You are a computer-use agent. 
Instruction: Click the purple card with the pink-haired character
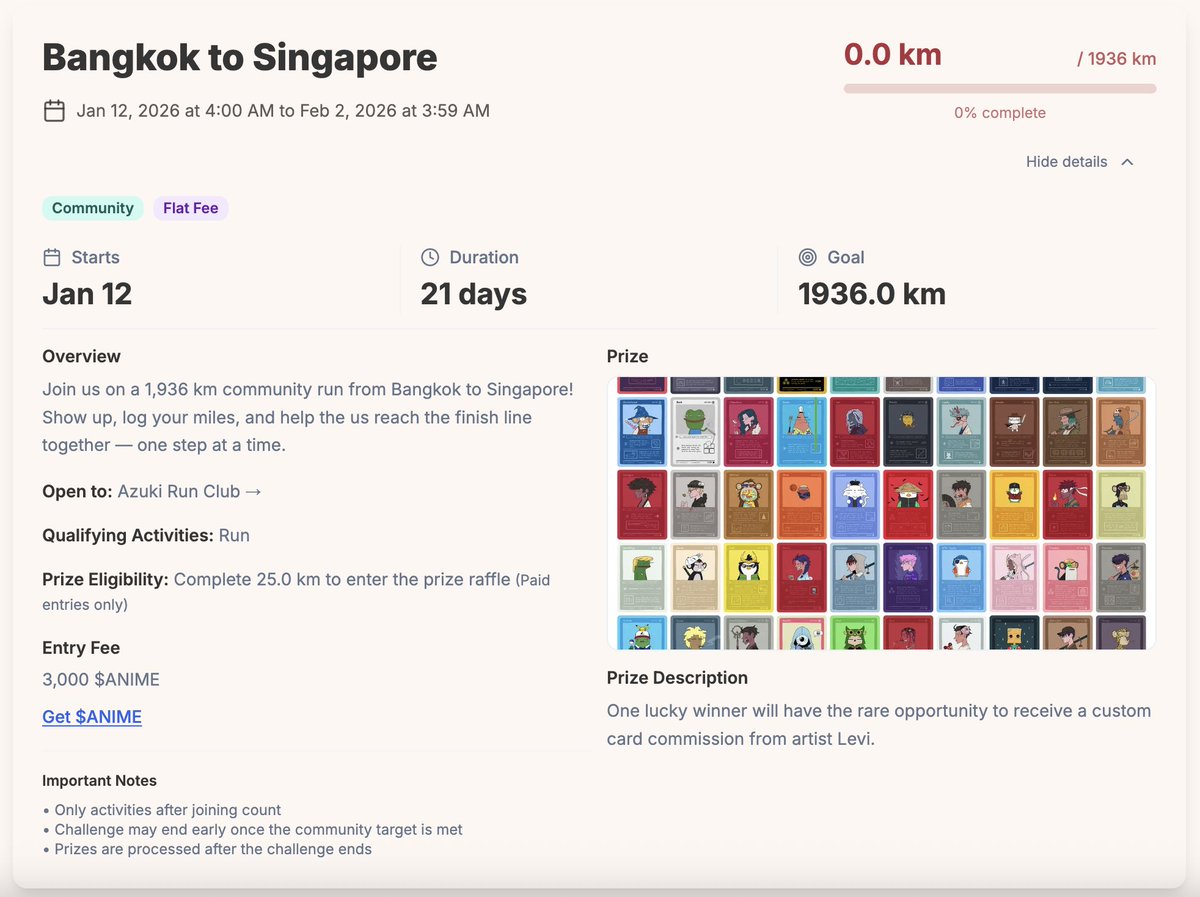(x=907, y=577)
